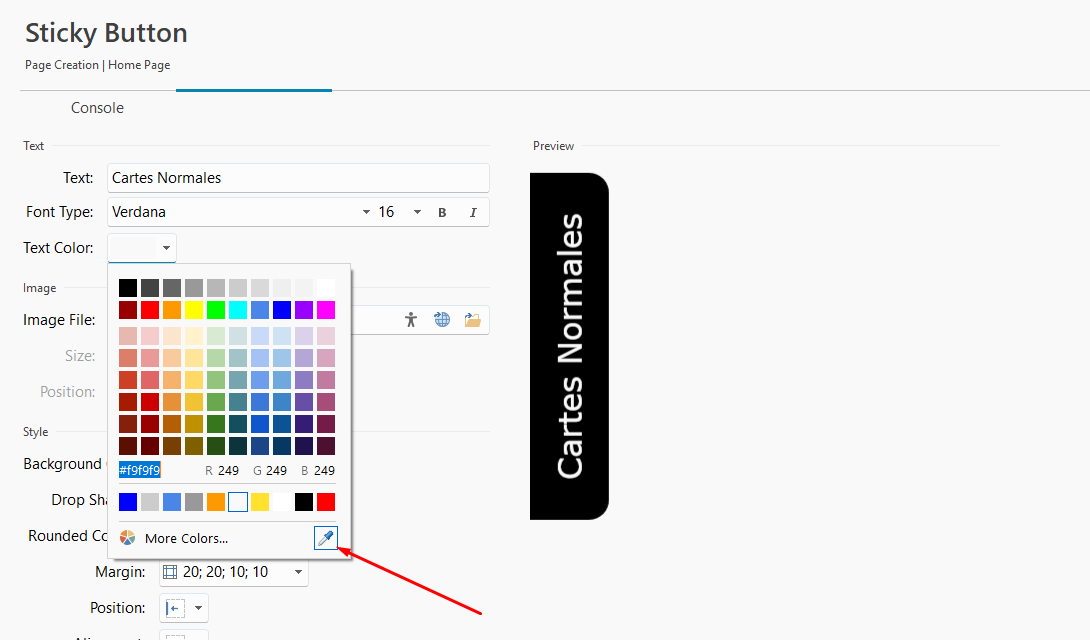Click the Sticky Button page title
Screen dimensions: 1090x640
[x=106, y=33]
